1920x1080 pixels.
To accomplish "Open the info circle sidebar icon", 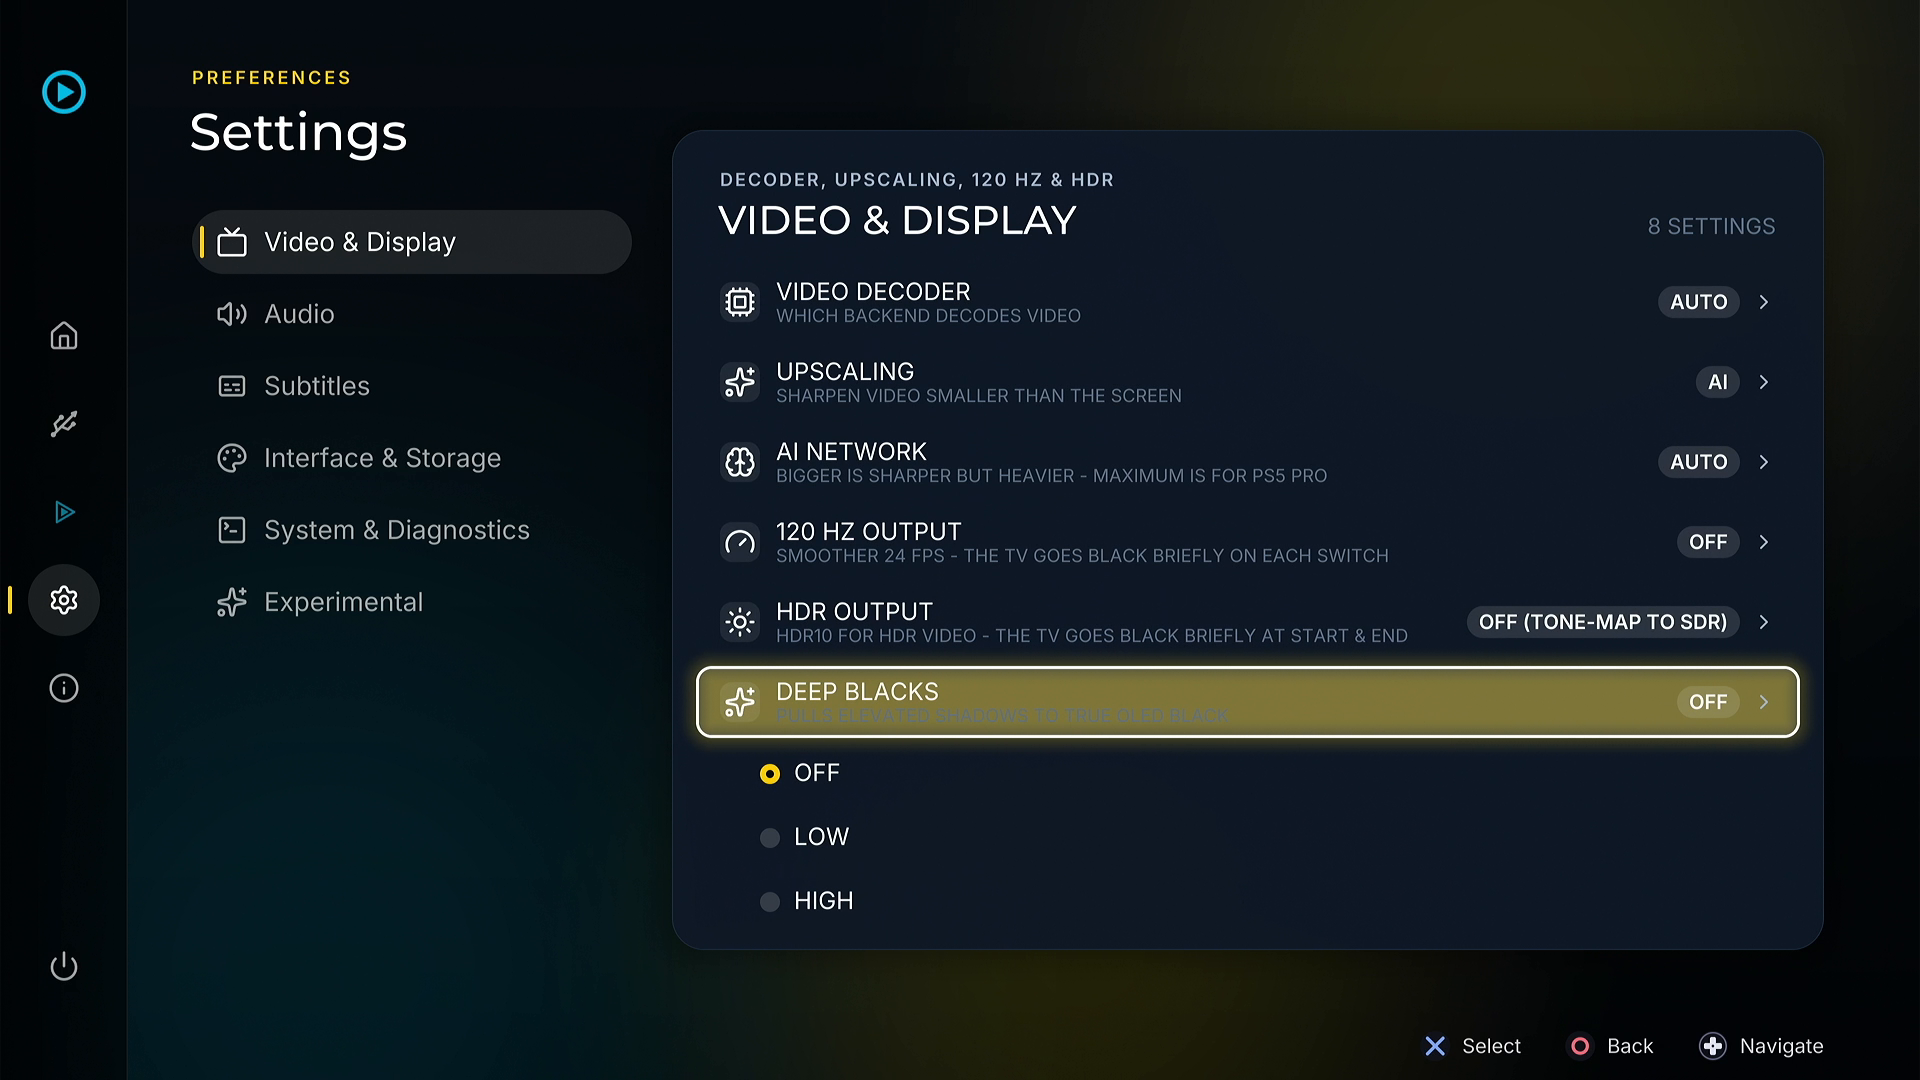I will point(64,688).
